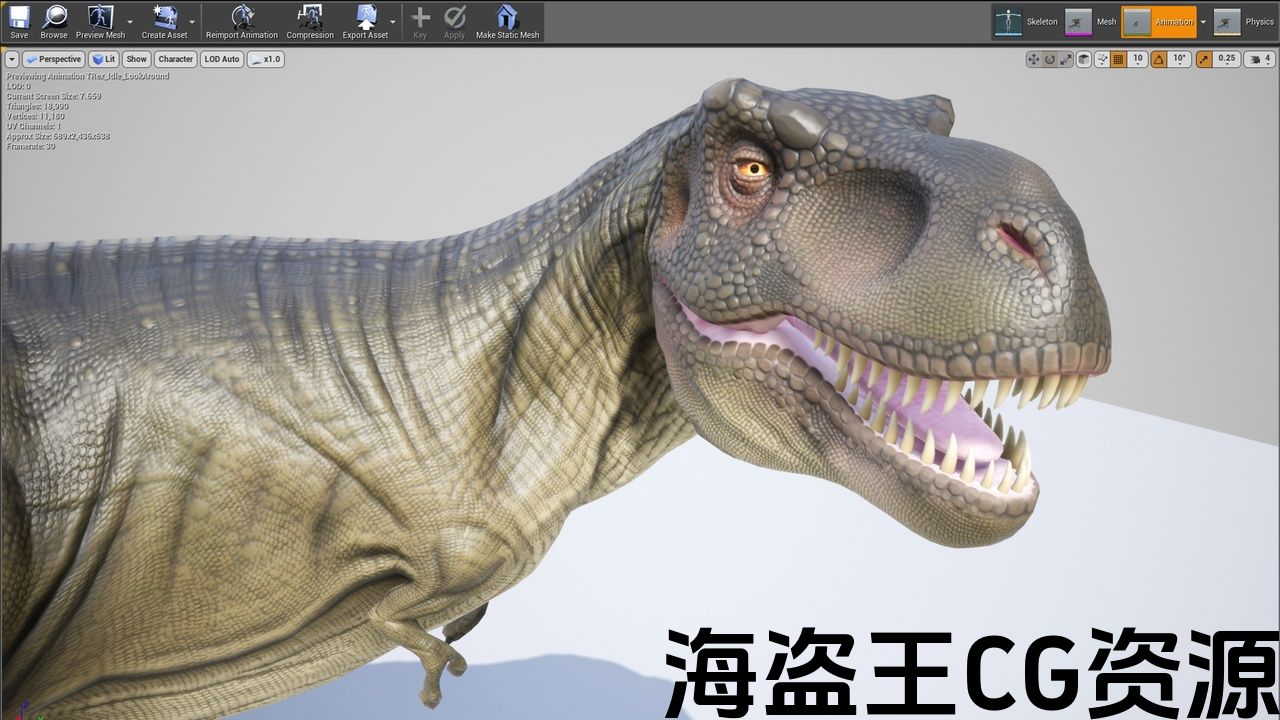
Task: Toggle scale snapping arrow button
Action: [1204, 59]
